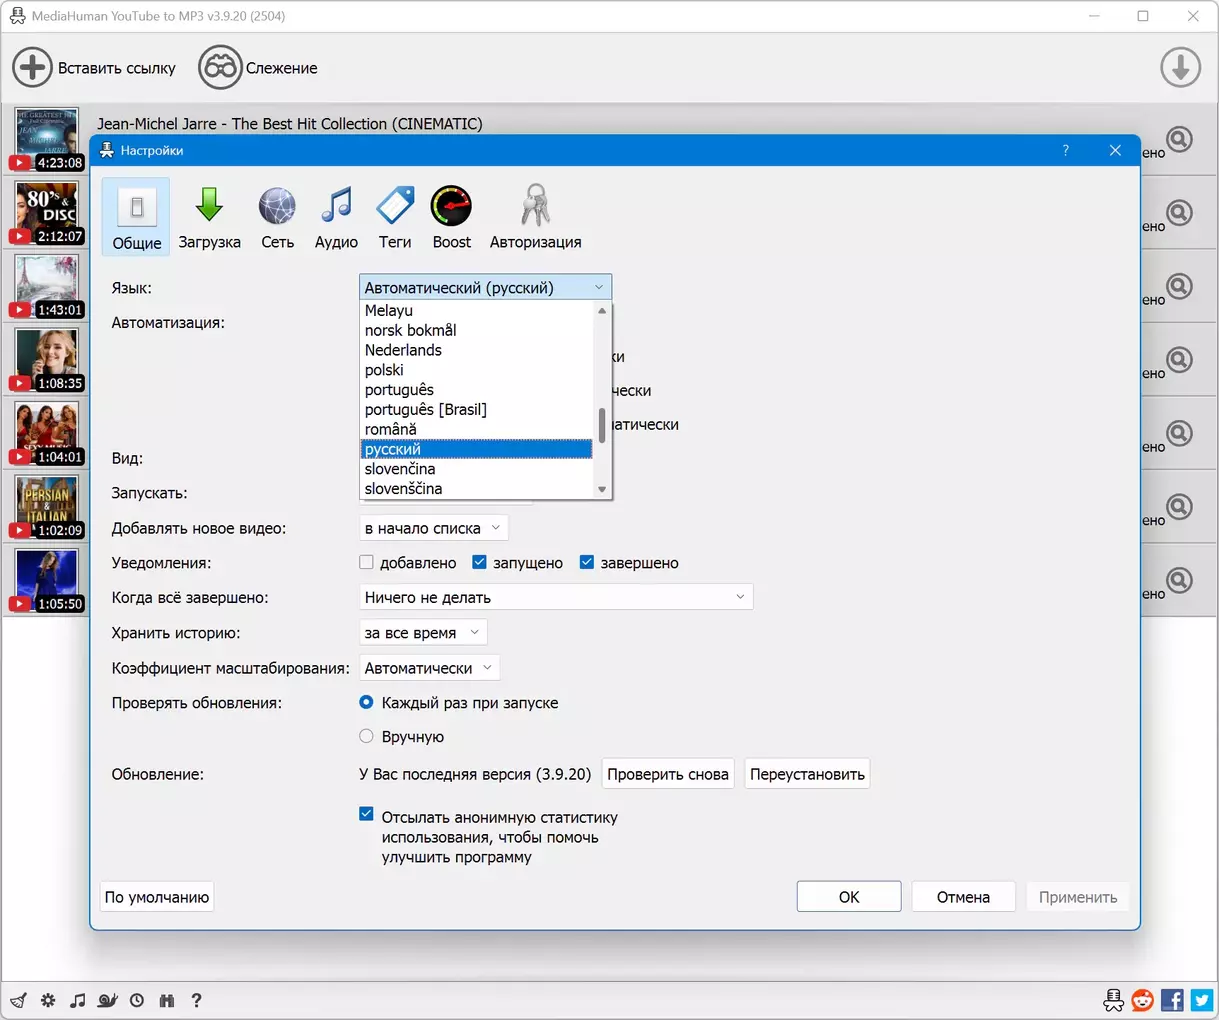This screenshot has width=1219, height=1020.
Task: Choose polski from the language list
Action: pyautogui.click(x=384, y=370)
